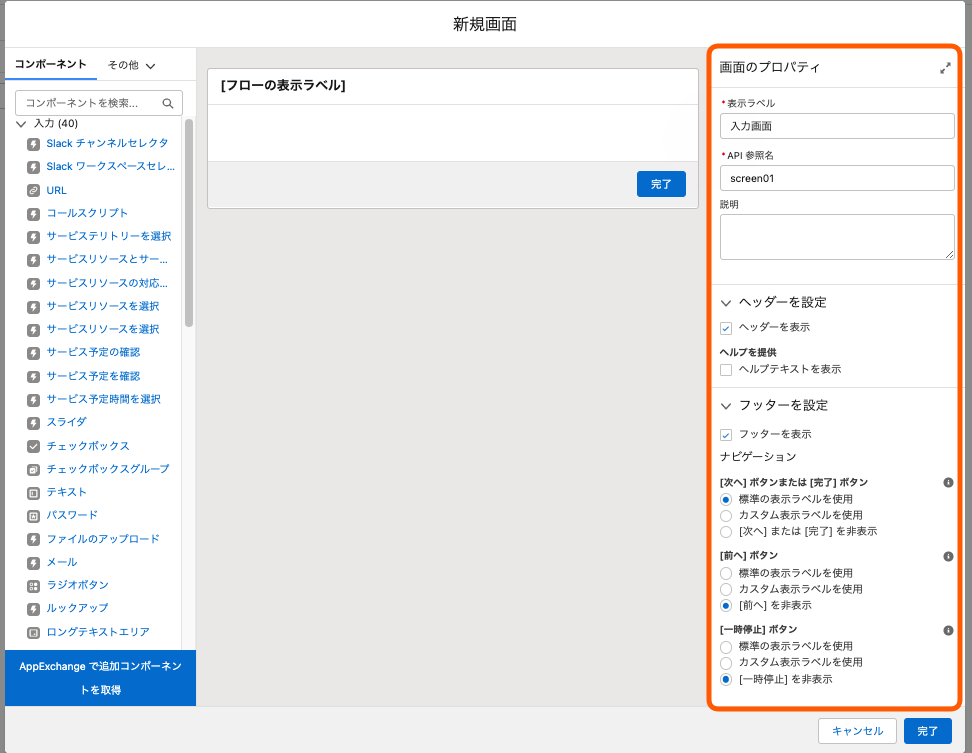This screenshot has width=972, height=753.
Task: Click the チェックボックスグループ component icon
Action: [33, 470]
